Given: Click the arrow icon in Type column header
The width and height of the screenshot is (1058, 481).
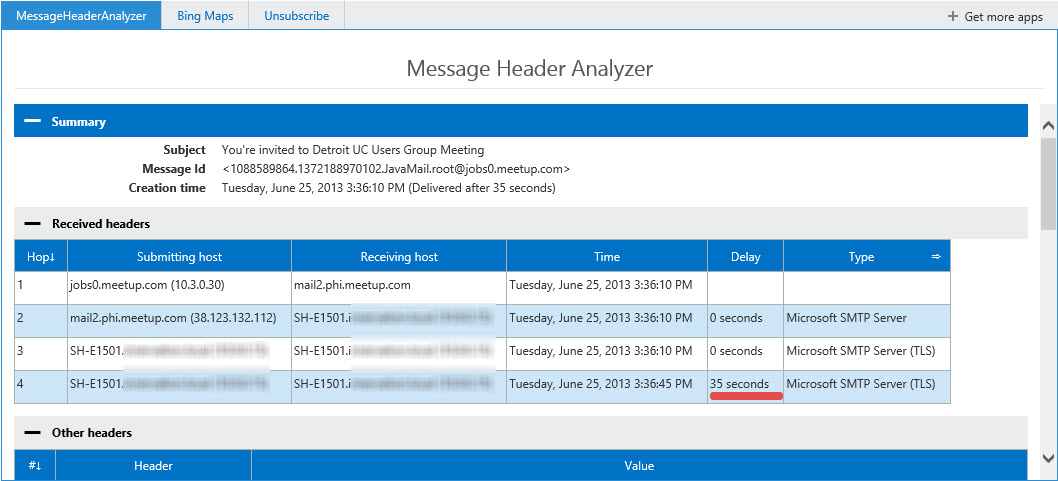Looking at the screenshot, I should [x=936, y=256].
